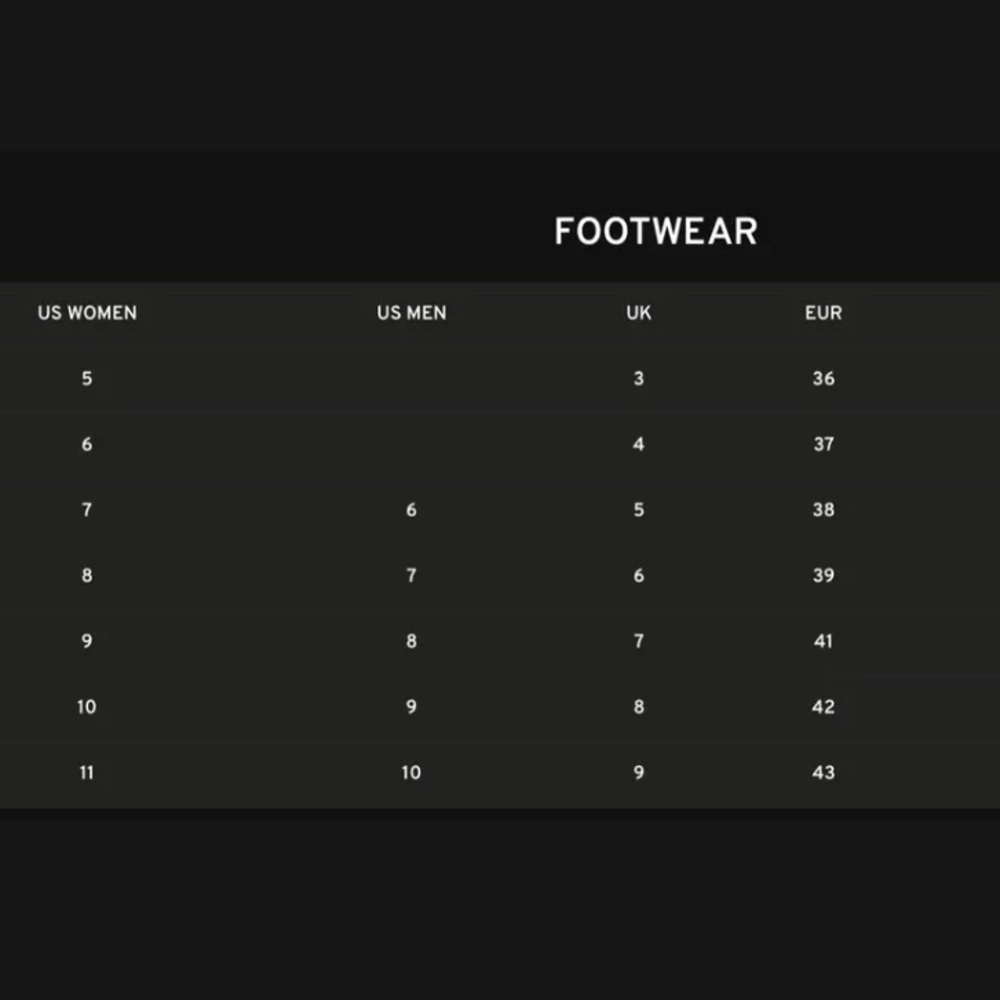1000x1000 pixels.
Task: Select US Women size 10 cell
Action: pos(87,707)
